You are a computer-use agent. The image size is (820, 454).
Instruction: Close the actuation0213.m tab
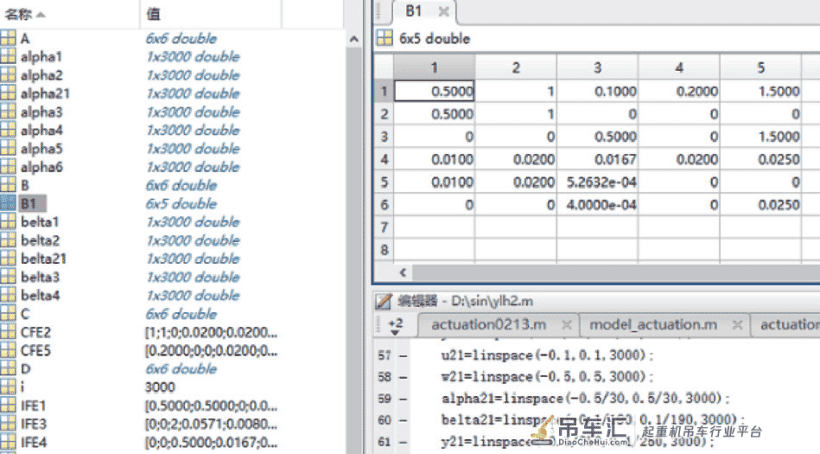pyautogui.click(x=566, y=325)
